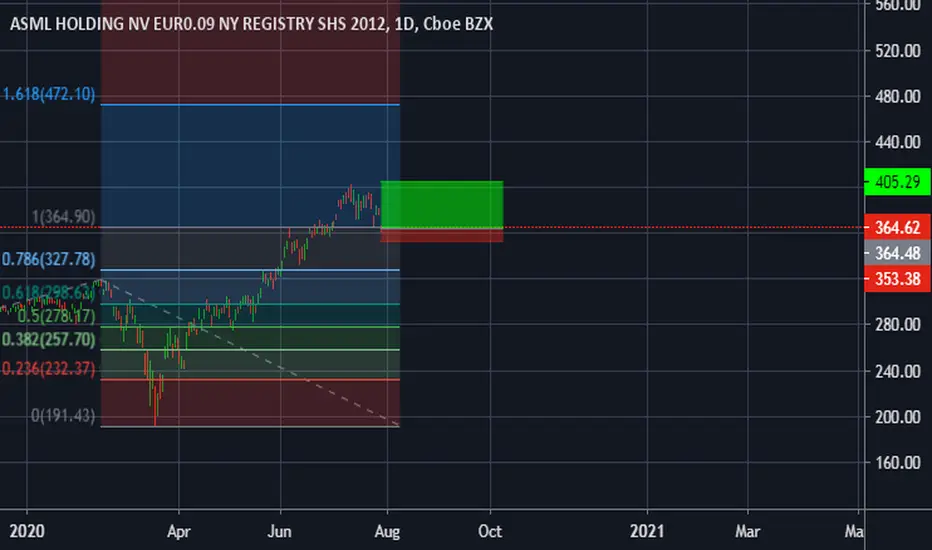This screenshot has width=932, height=550.
Task: Select the red stop-loss zone under the green box
Action: tap(442, 235)
